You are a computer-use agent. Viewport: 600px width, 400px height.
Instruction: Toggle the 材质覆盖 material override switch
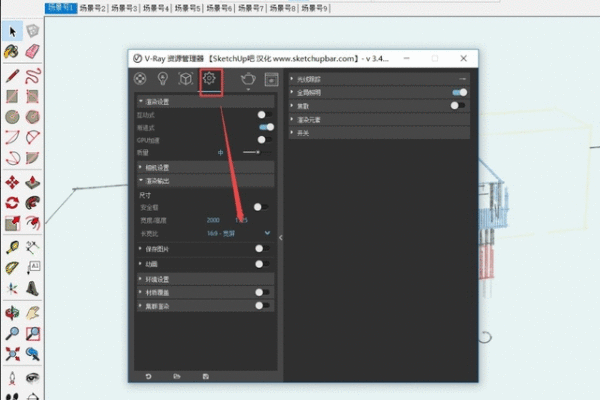point(261,292)
